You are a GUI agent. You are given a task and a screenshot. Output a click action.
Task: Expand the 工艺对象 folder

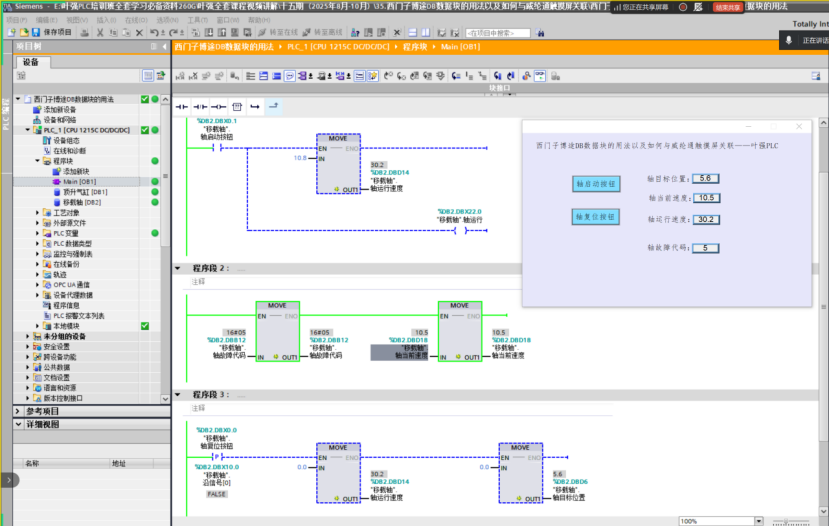38,213
